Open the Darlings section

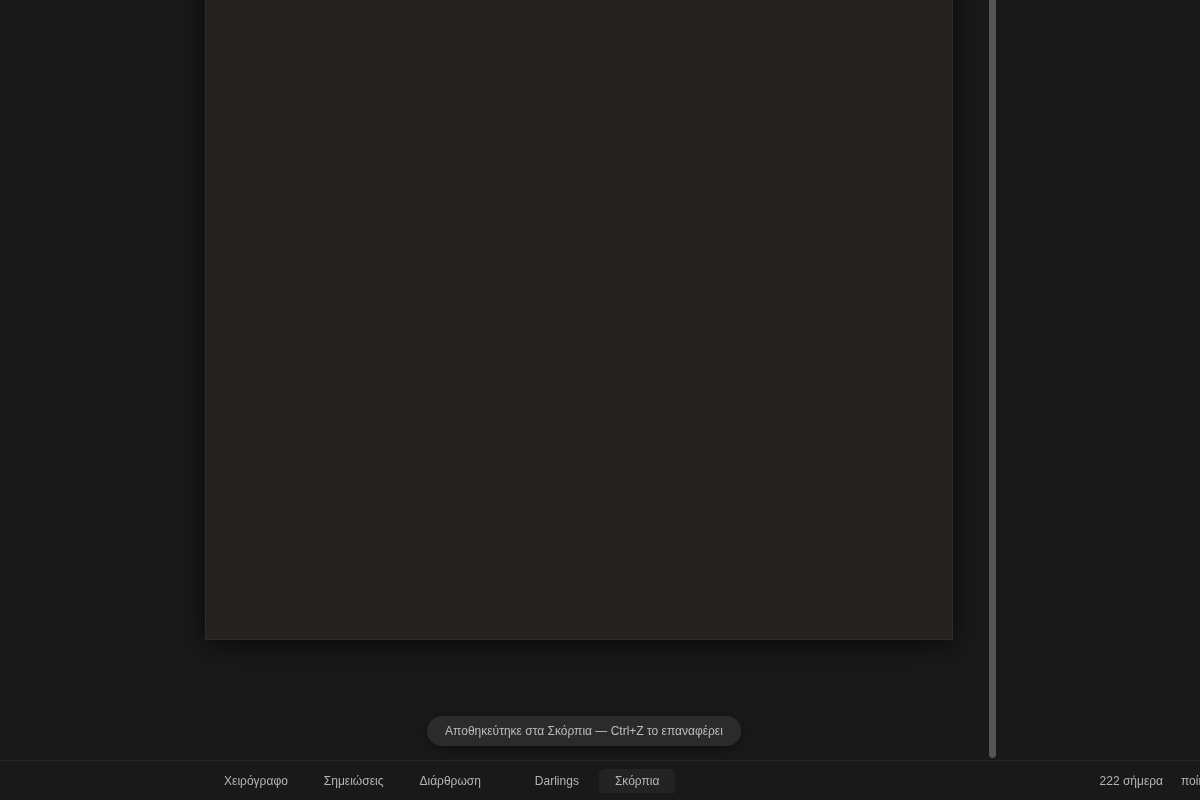click(557, 781)
